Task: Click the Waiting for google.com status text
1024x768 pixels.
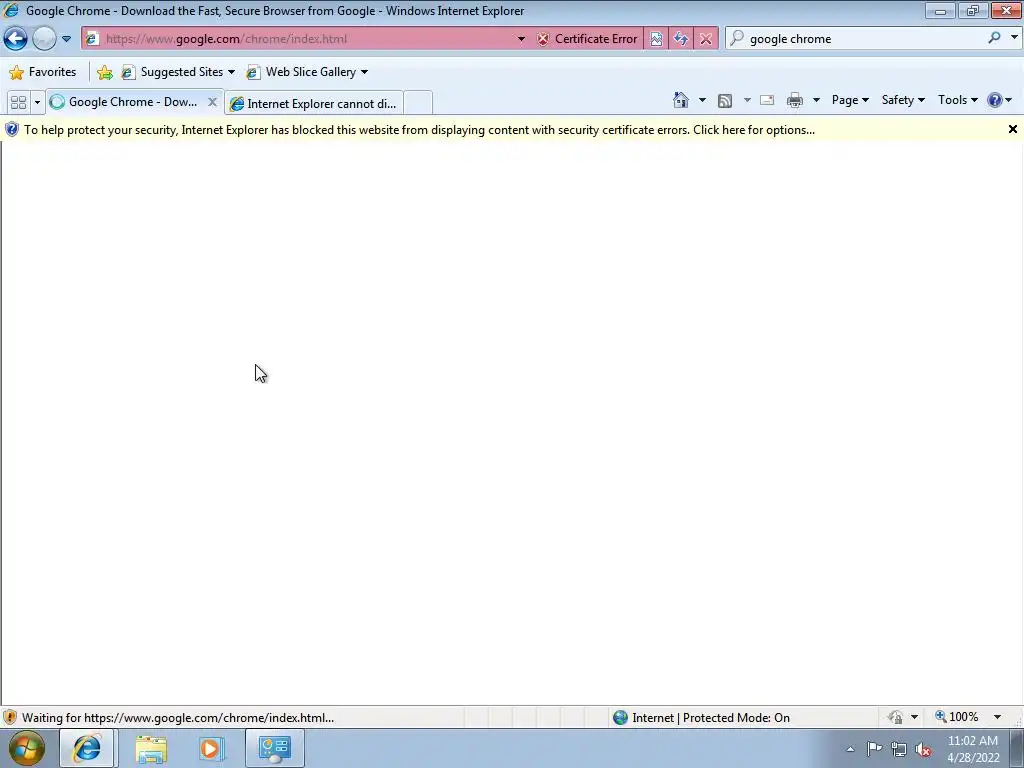Action: 178,718
